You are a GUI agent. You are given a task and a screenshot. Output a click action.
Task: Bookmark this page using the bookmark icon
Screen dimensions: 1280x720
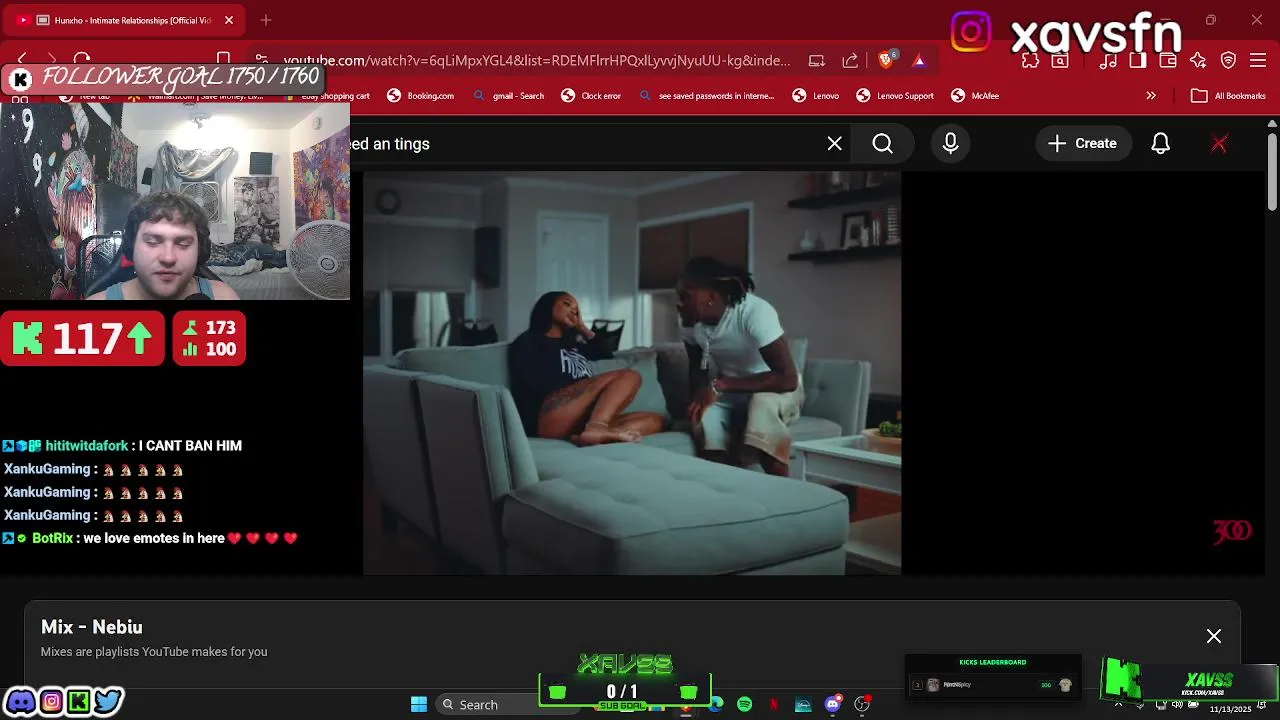point(224,60)
